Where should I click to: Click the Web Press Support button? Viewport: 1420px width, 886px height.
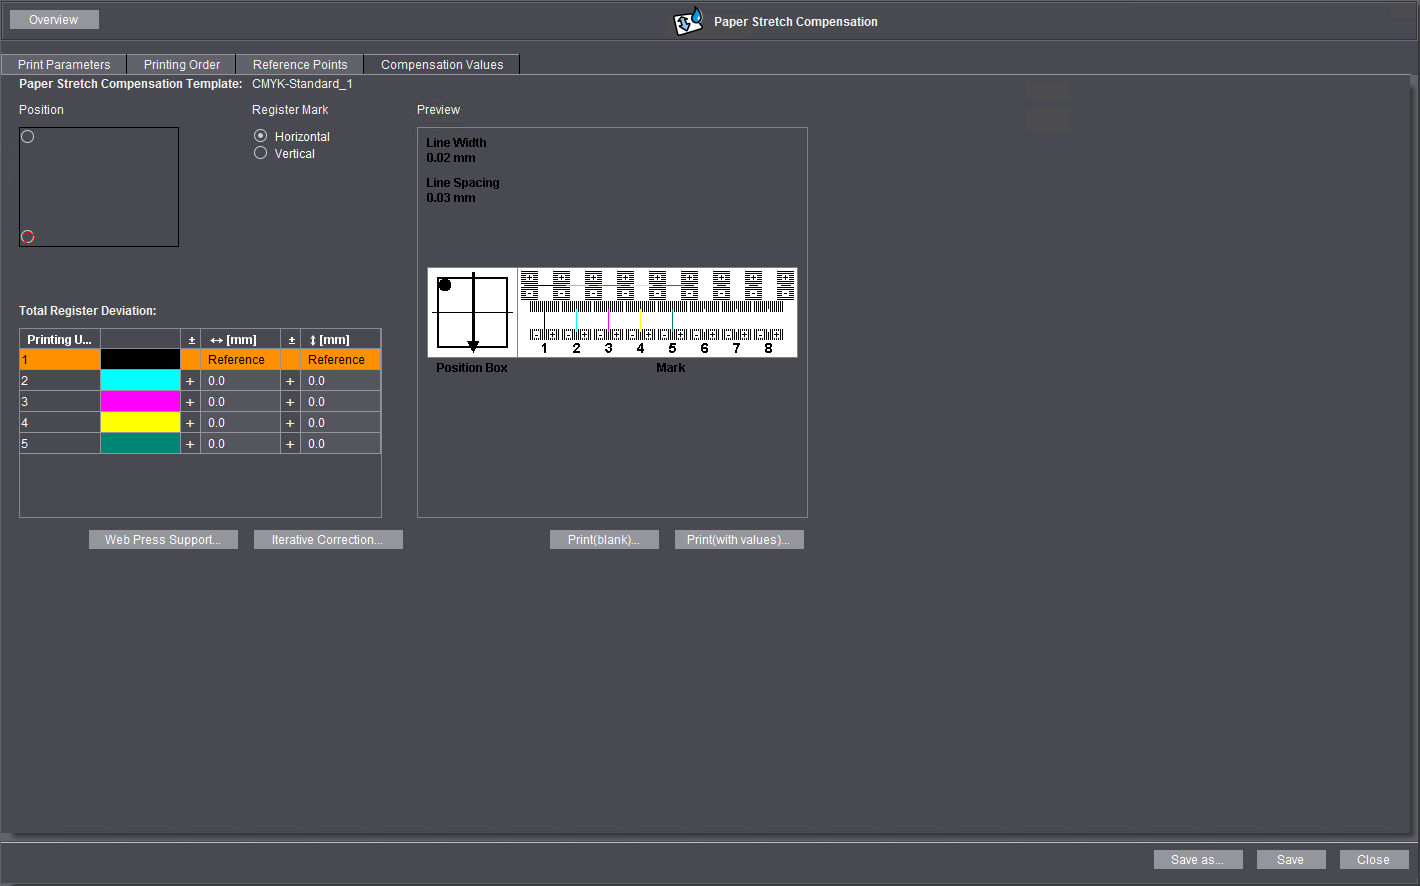pyautogui.click(x=163, y=540)
